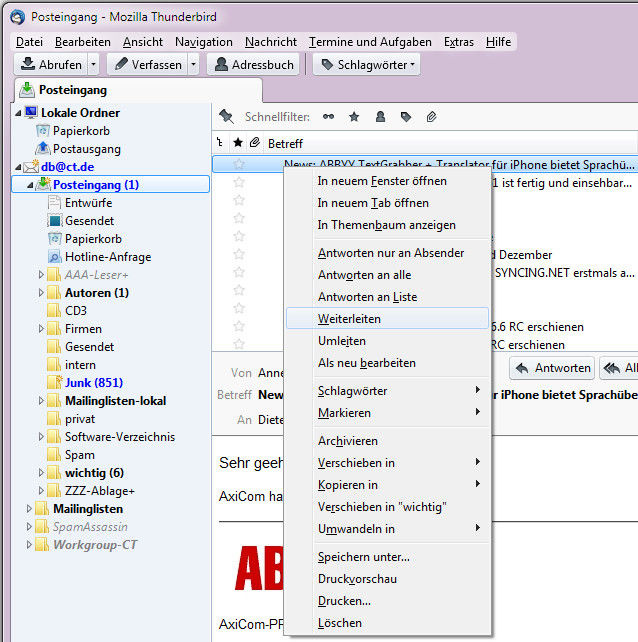Open the Schlagwörter submenu in the context menu

tap(352, 391)
